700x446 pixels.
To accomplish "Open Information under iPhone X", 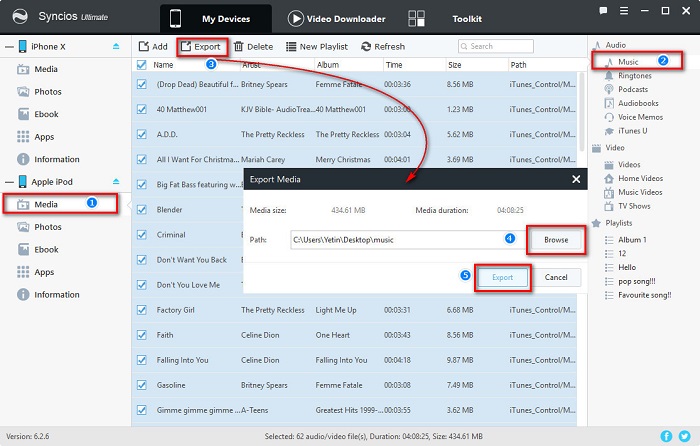I will [57, 159].
